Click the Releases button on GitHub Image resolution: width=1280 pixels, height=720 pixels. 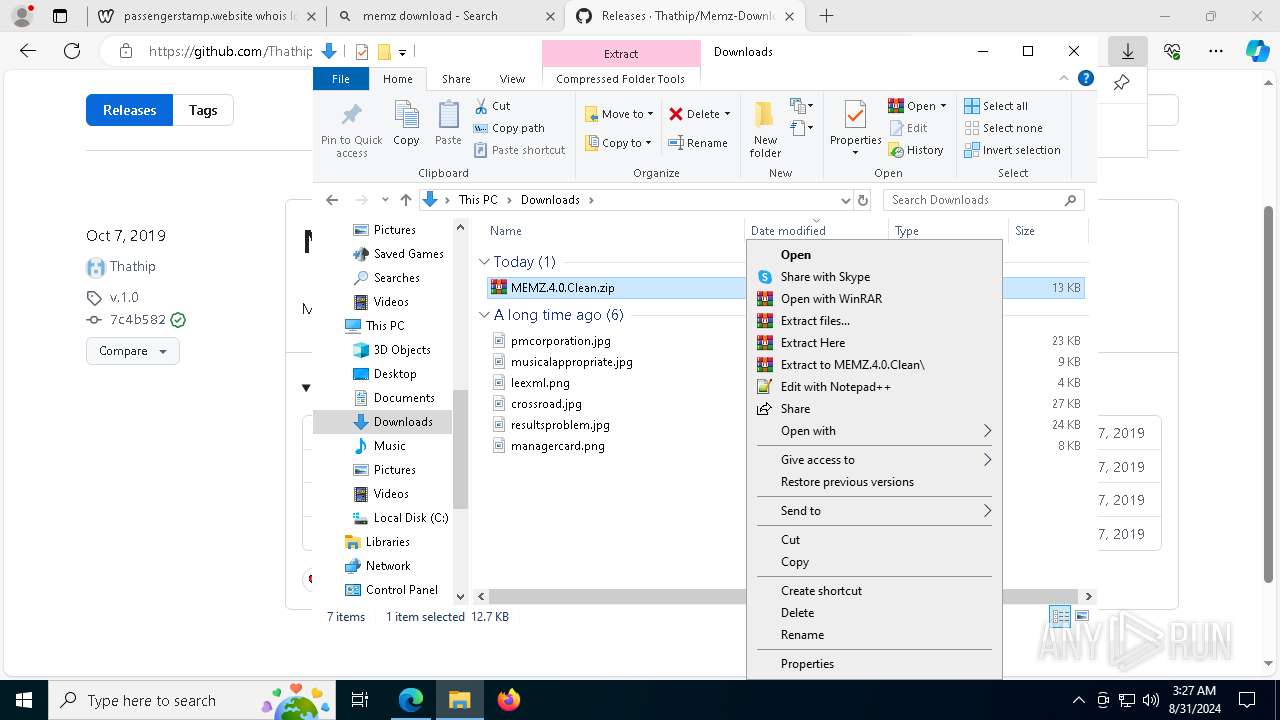[x=129, y=110]
